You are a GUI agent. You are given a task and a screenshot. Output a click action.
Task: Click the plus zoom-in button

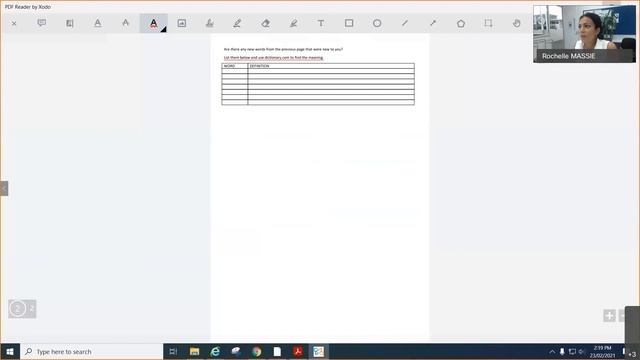tap(609, 316)
